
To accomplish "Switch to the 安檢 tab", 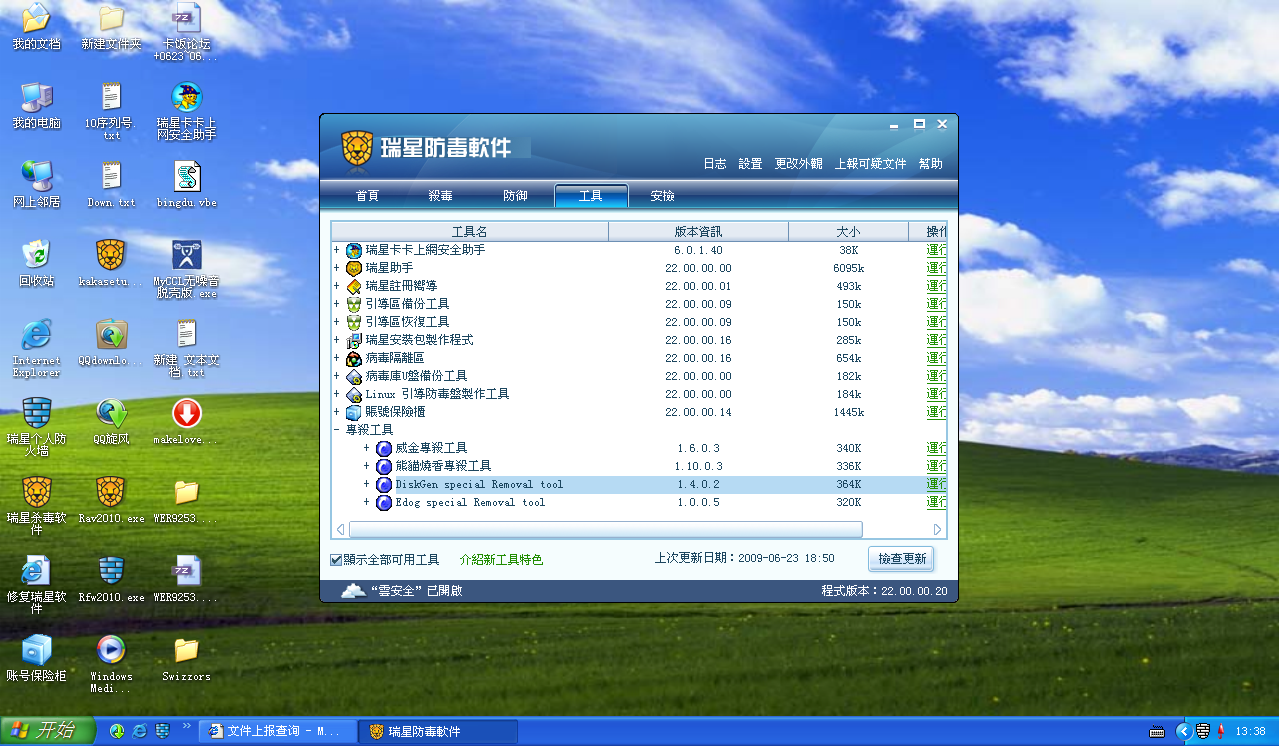I will 662,196.
